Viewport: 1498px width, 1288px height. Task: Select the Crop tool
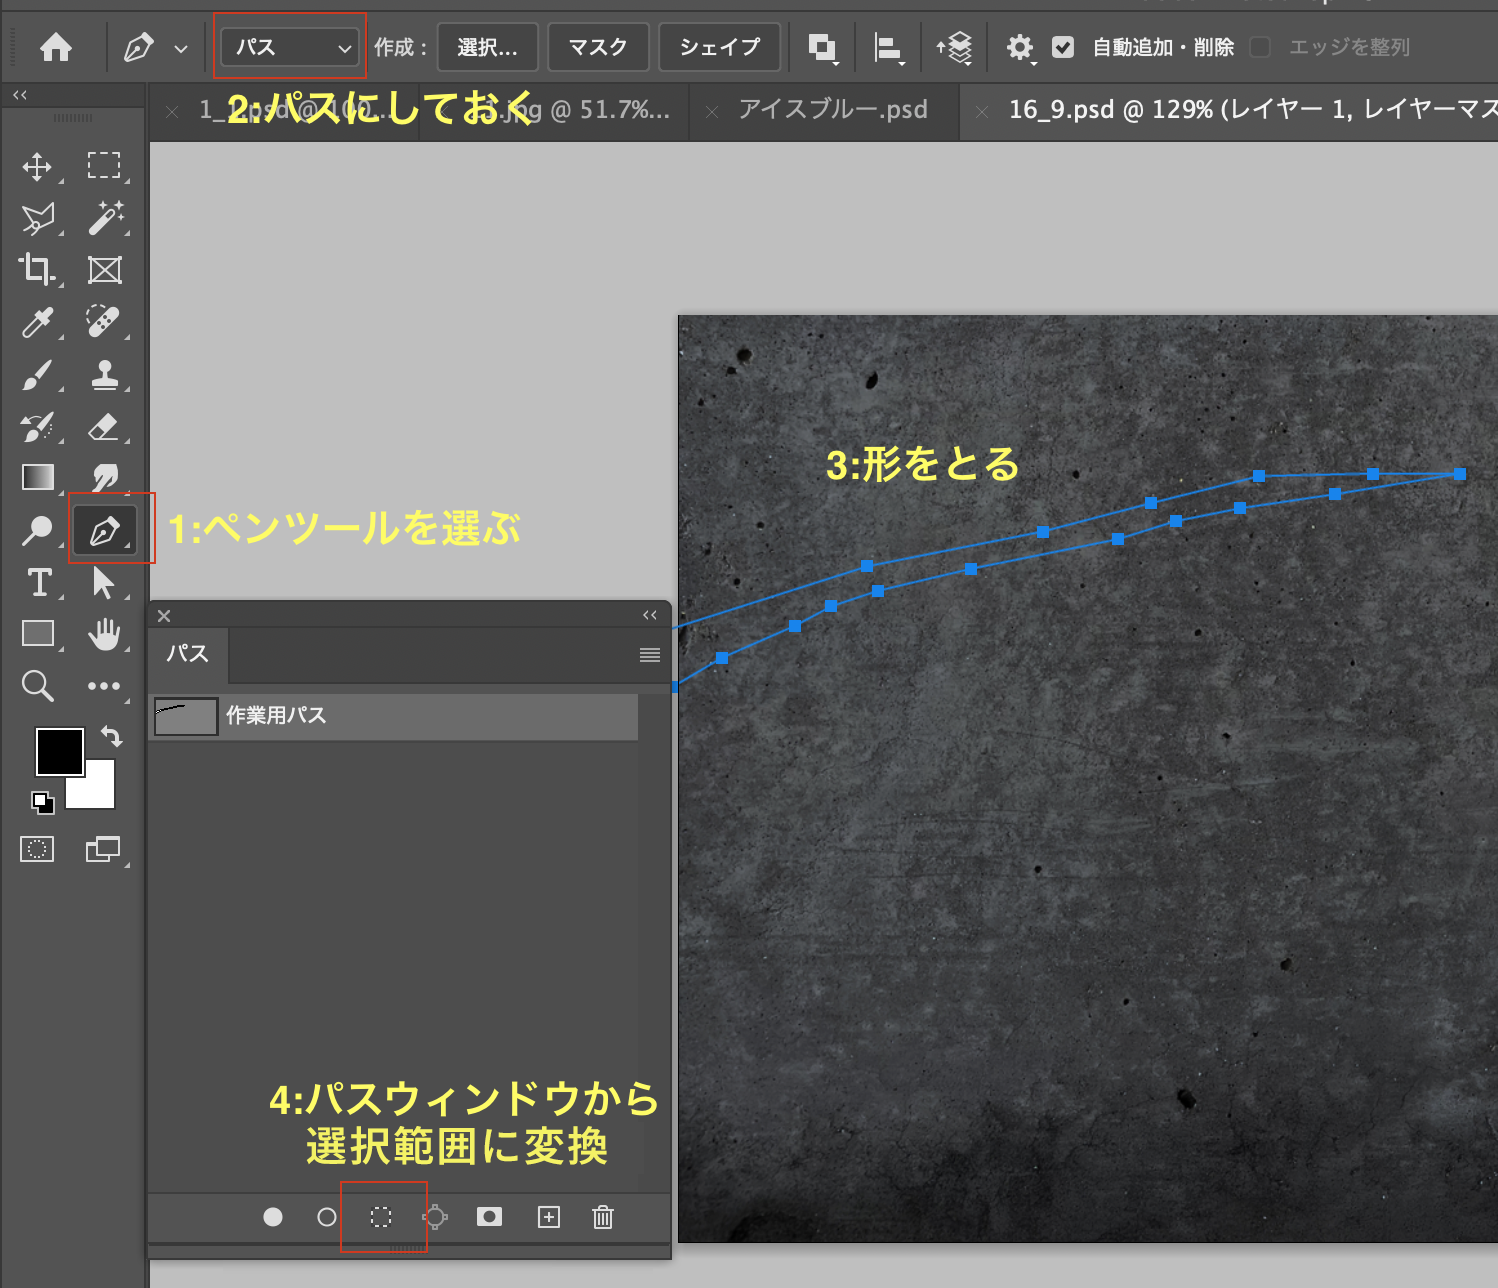pos(37,269)
